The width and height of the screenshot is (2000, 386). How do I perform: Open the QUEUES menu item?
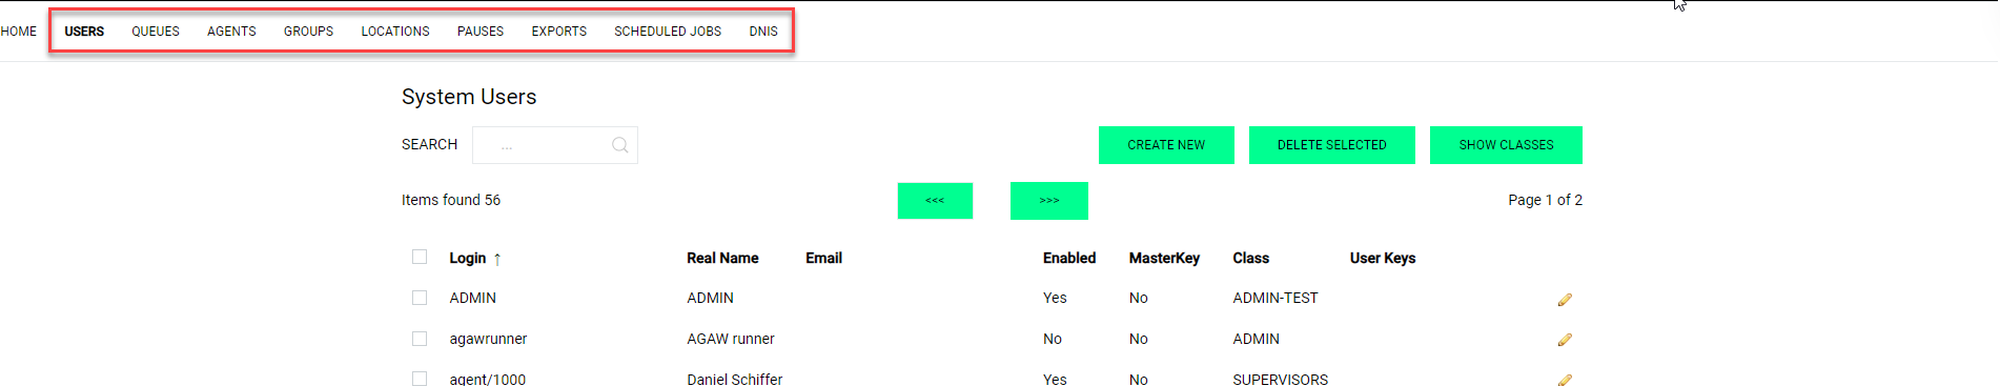[155, 31]
